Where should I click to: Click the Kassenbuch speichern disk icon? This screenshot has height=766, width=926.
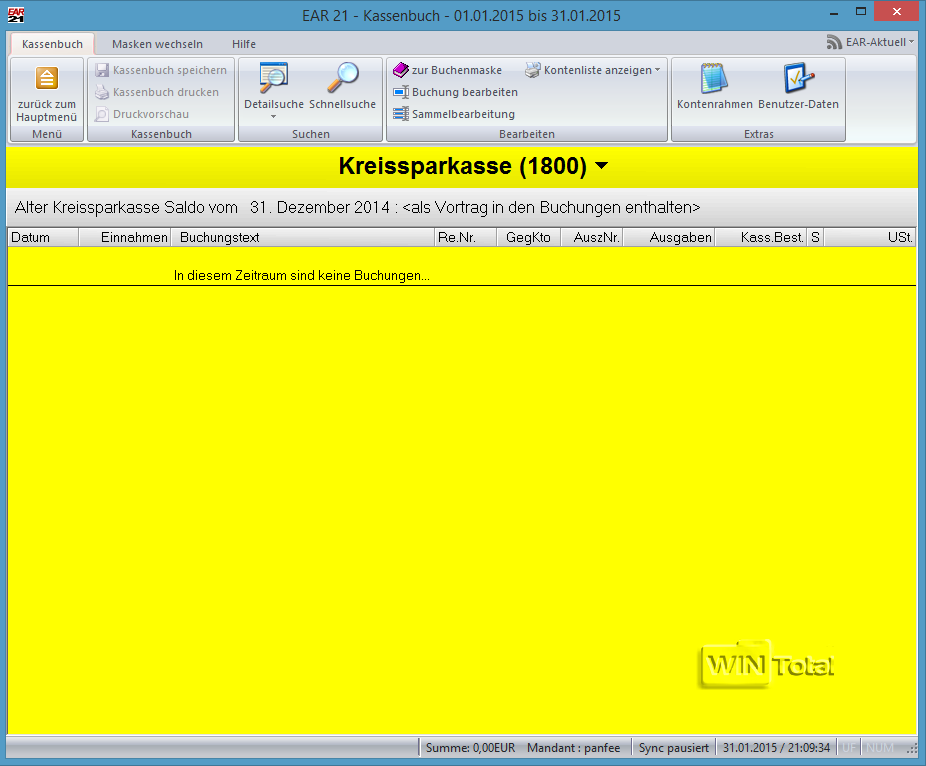[x=102, y=70]
